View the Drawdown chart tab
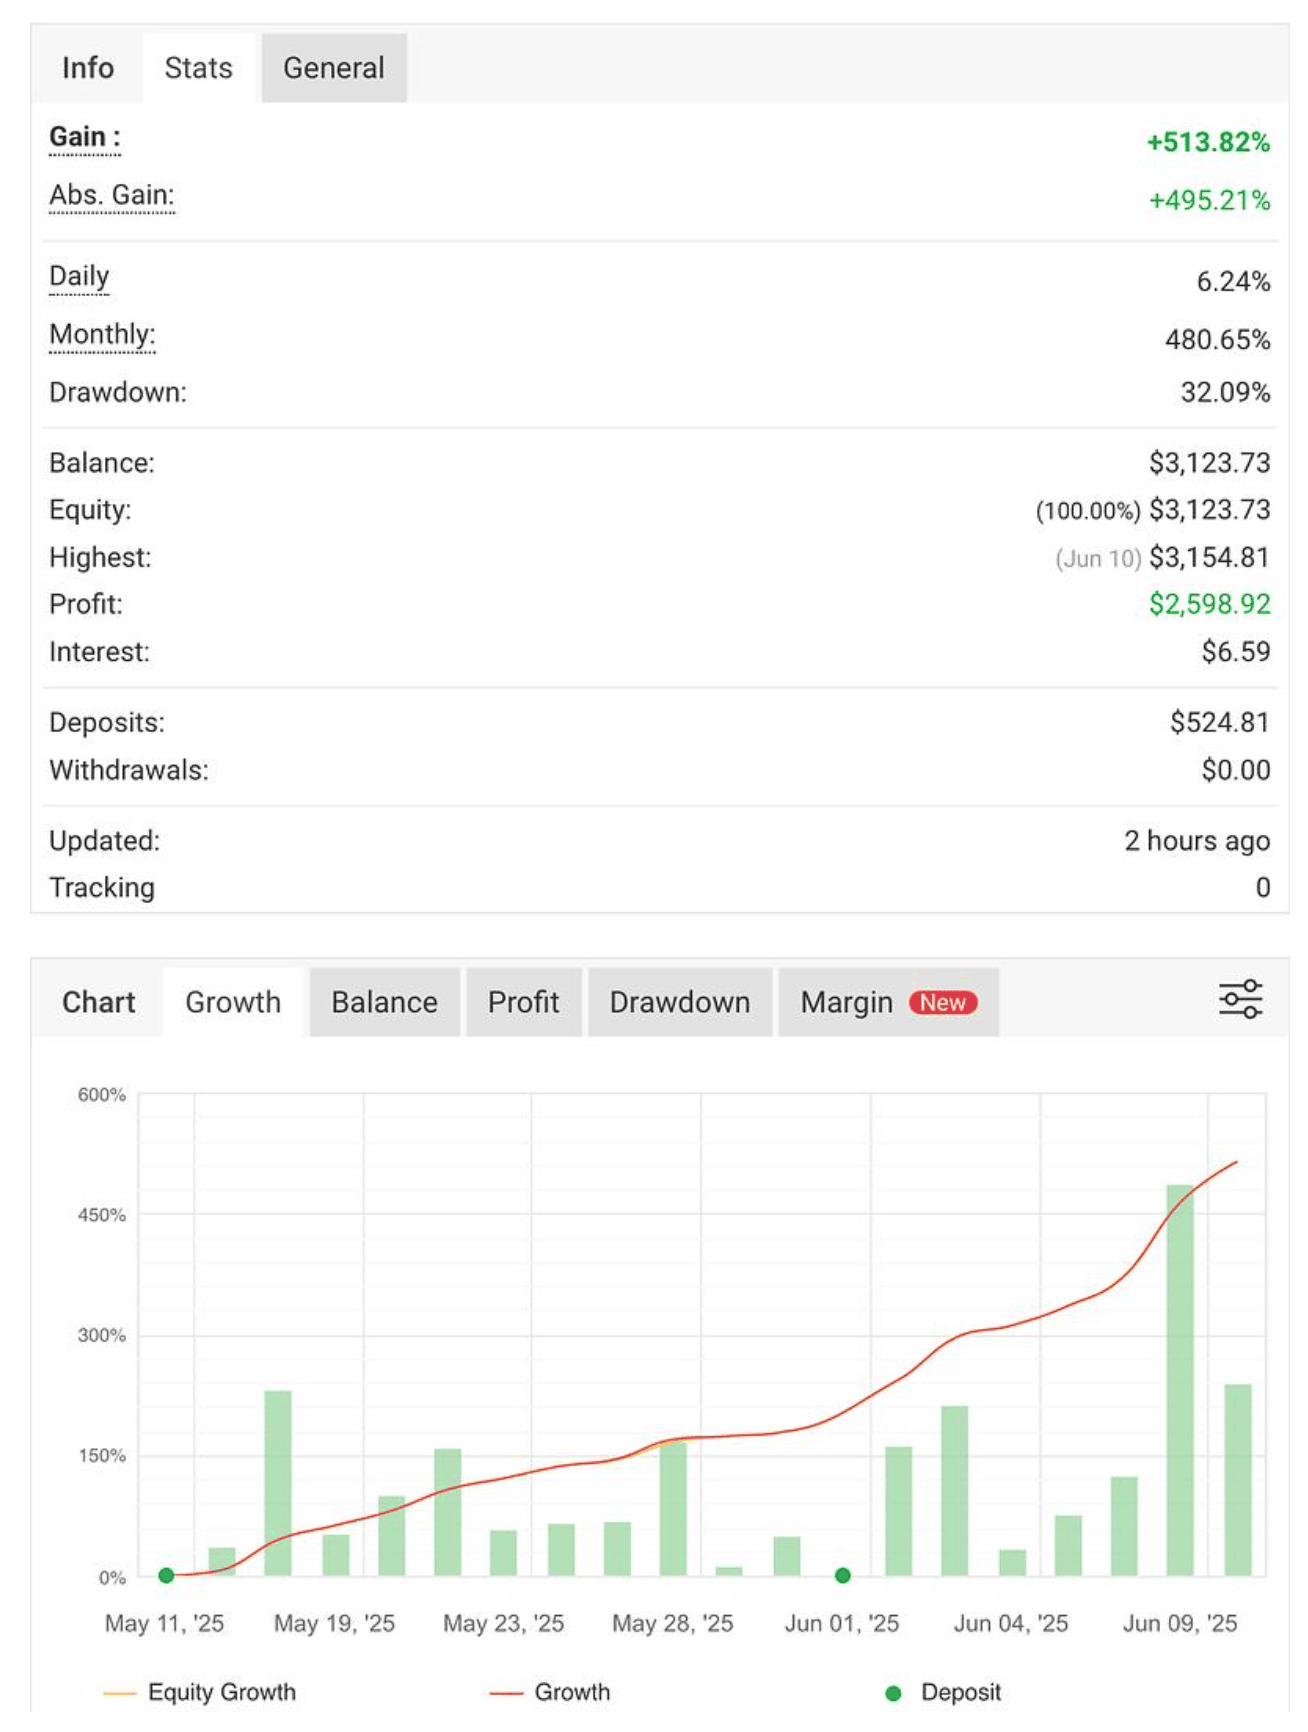Screen dimensions: 1308x1732 tap(679, 1002)
